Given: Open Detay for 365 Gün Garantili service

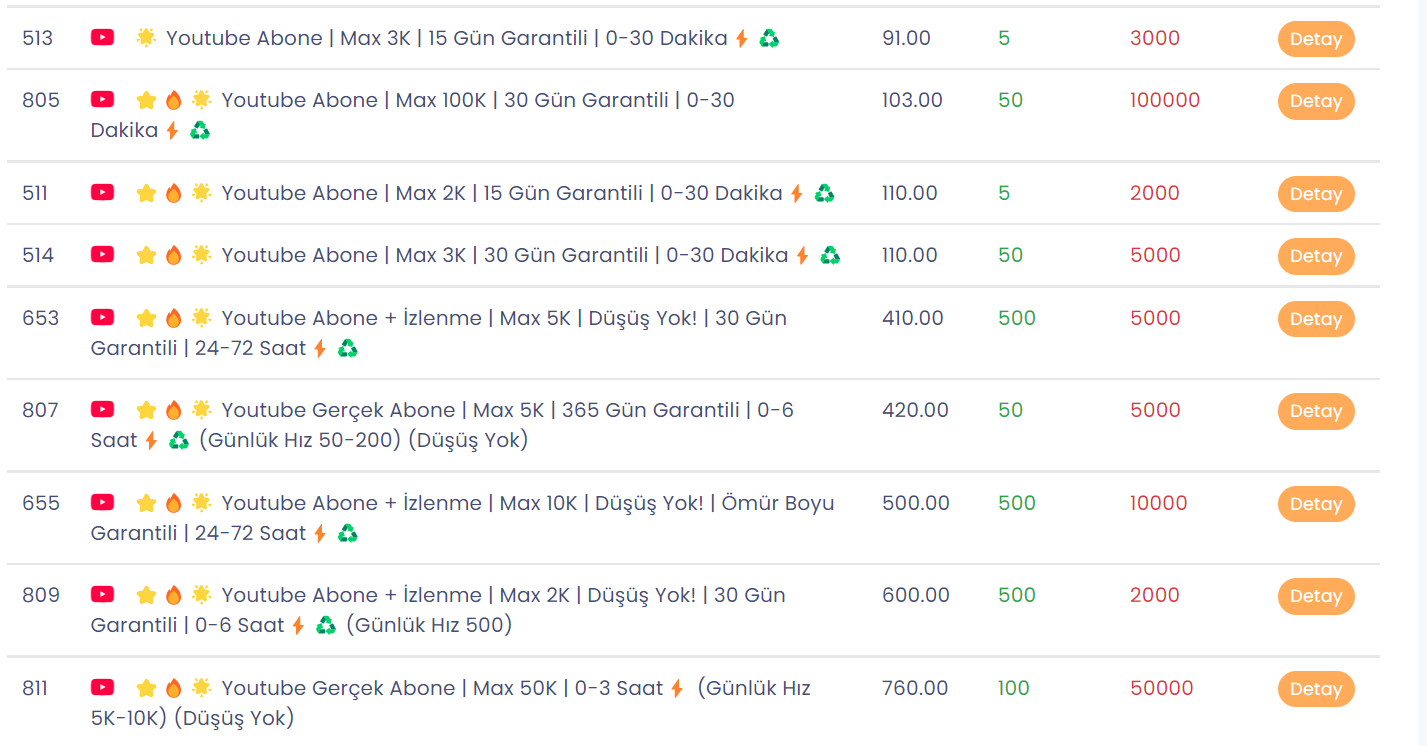Looking at the screenshot, I should (x=1316, y=411).
